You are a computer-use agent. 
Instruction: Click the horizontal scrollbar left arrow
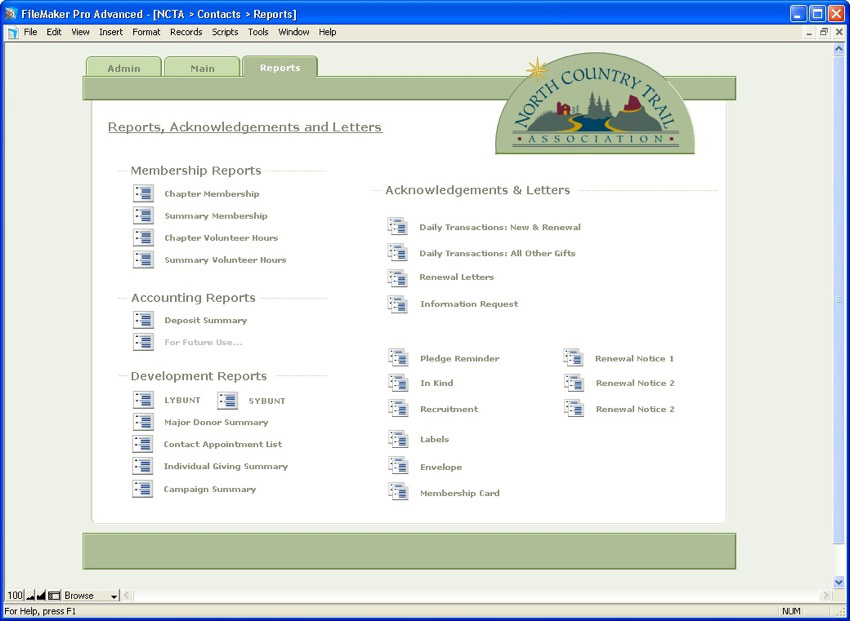click(x=126, y=596)
